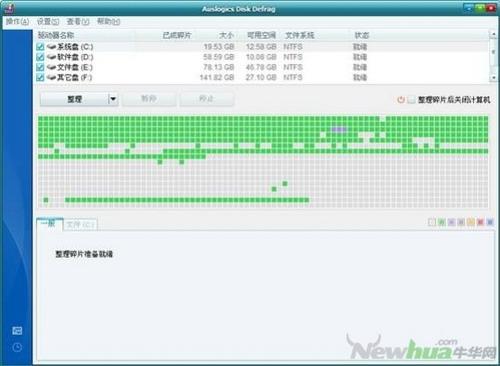Click the 141.82 GB size cell
This screenshot has height=366, width=500.
point(217,78)
